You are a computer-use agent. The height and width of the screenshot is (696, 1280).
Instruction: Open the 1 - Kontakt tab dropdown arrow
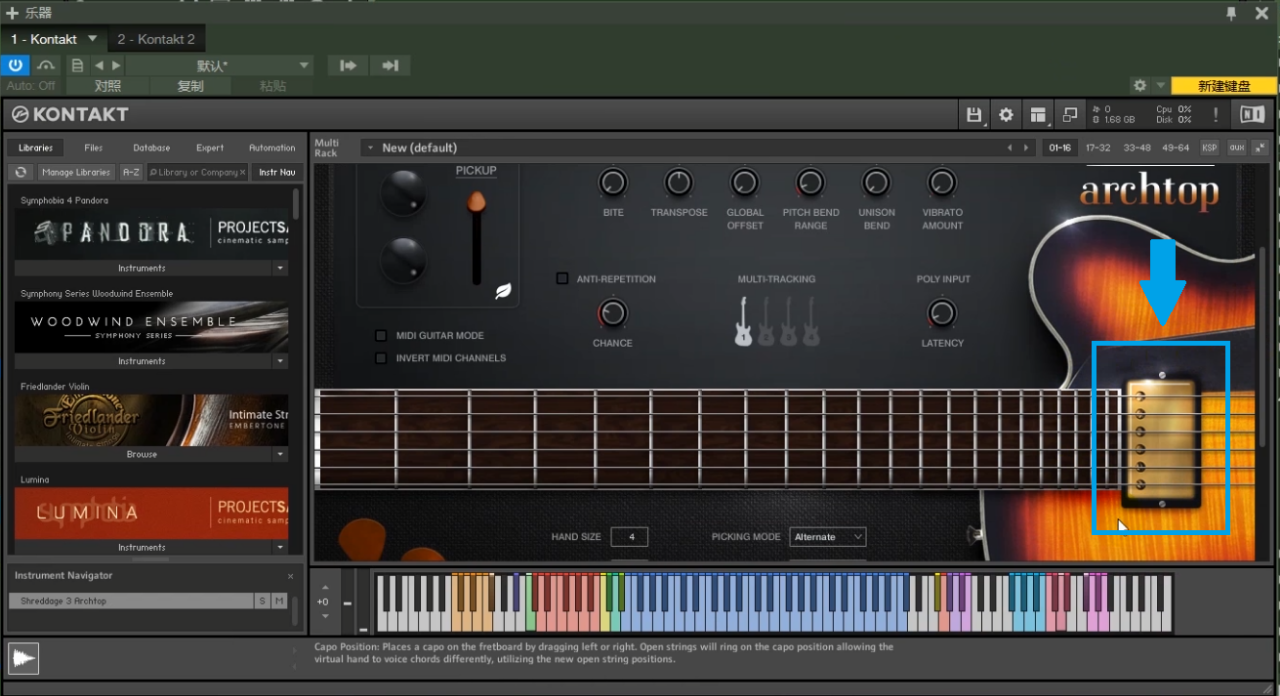click(x=93, y=39)
